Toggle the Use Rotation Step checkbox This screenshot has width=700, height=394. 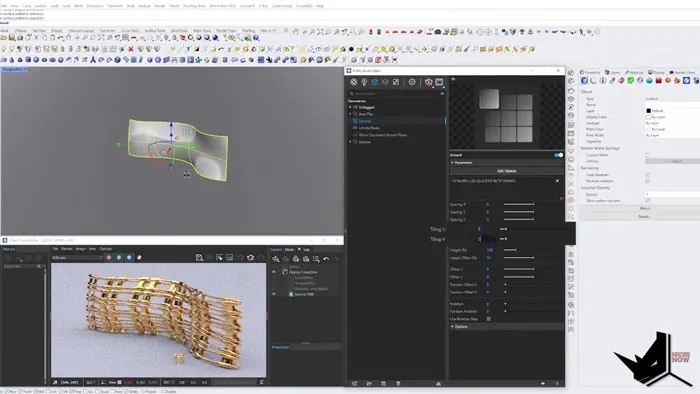488,319
